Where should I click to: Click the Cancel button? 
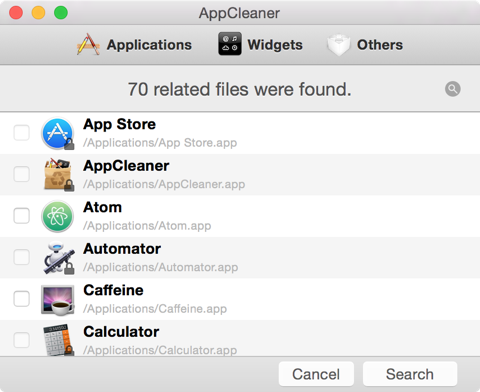pyautogui.click(x=316, y=374)
